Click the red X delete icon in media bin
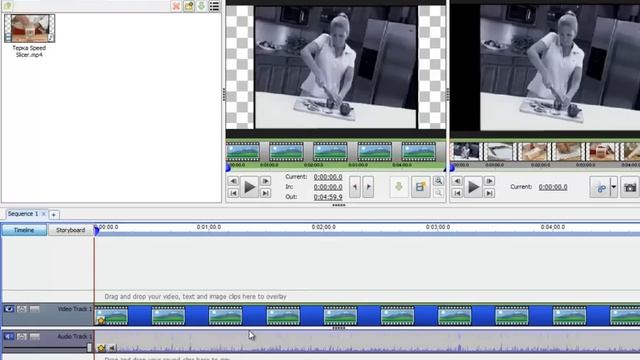 176,6
